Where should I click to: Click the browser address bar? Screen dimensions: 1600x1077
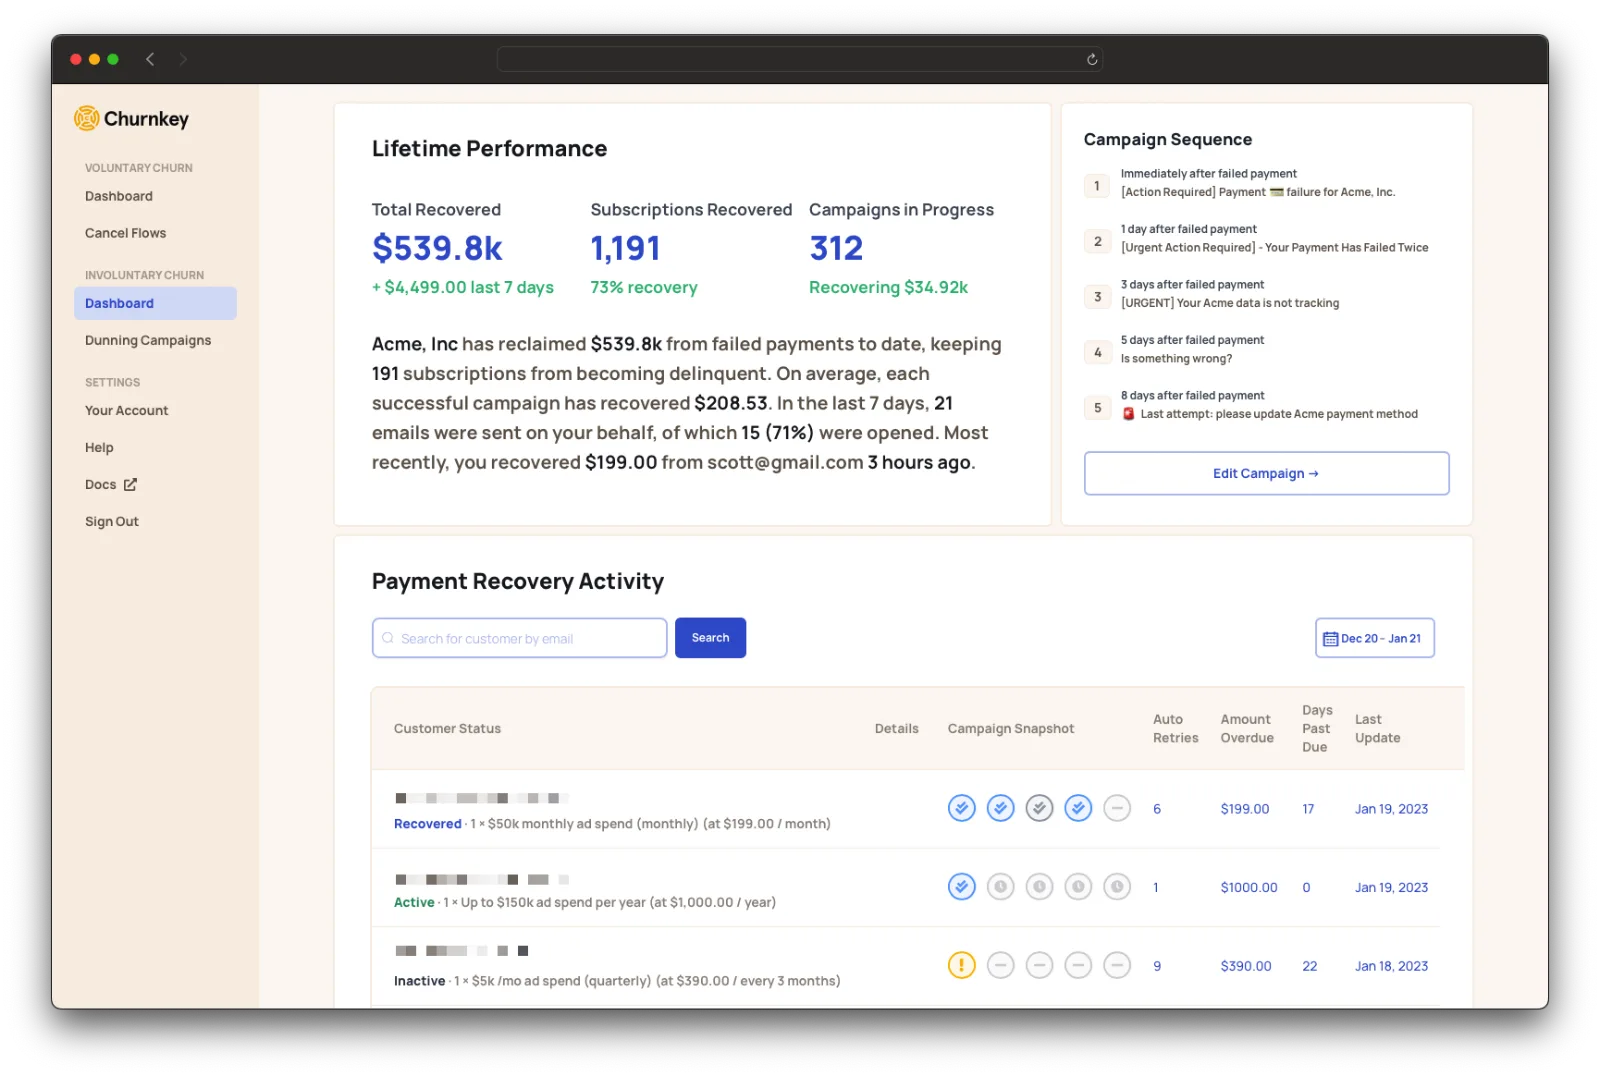800,59
